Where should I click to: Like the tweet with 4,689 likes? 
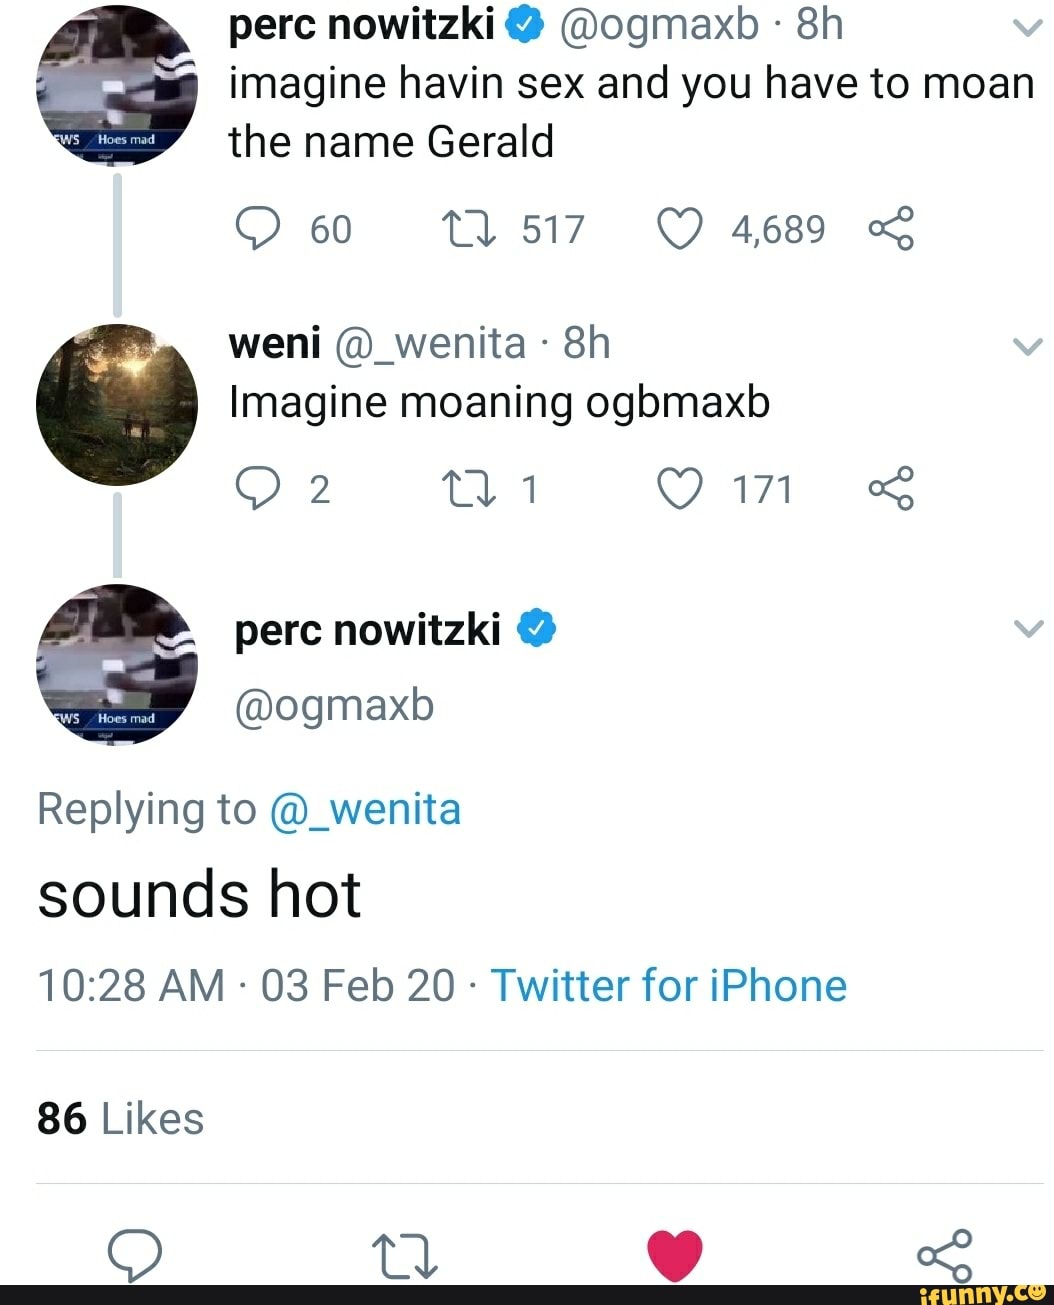click(679, 229)
